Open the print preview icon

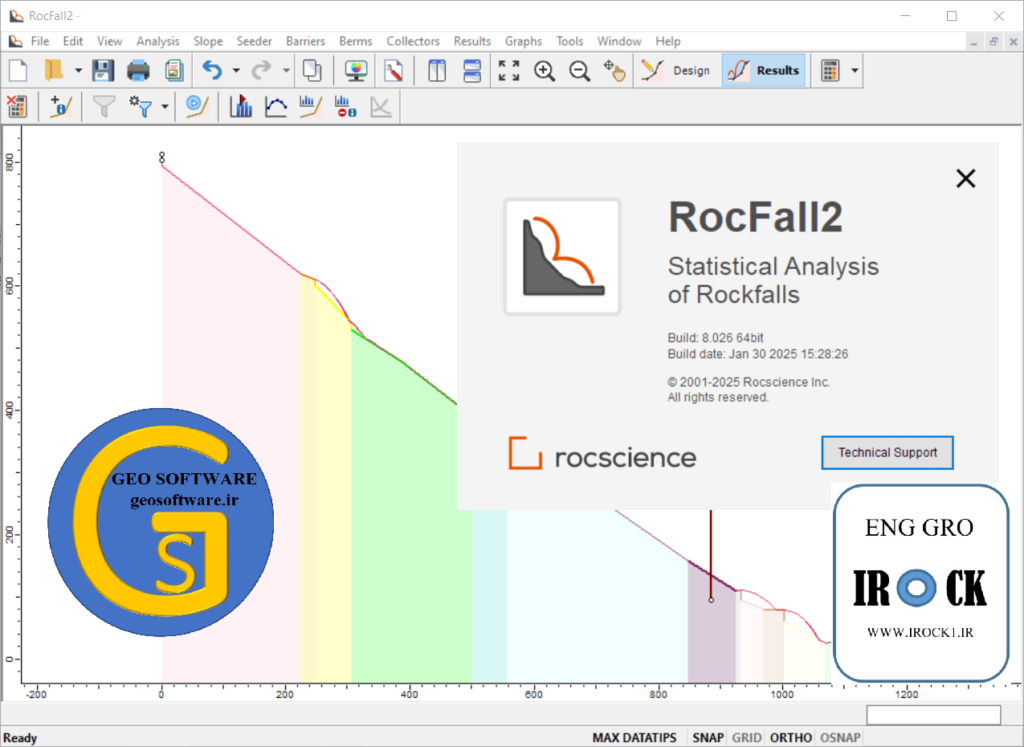[174, 70]
